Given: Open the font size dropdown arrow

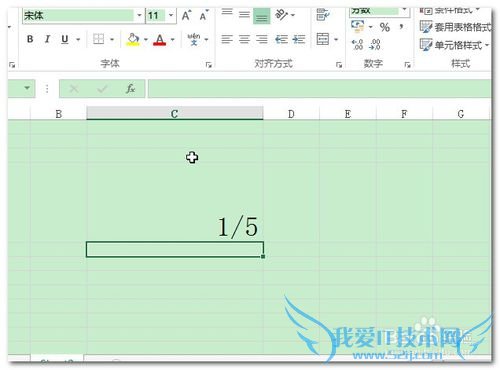Looking at the screenshot, I should (x=171, y=15).
